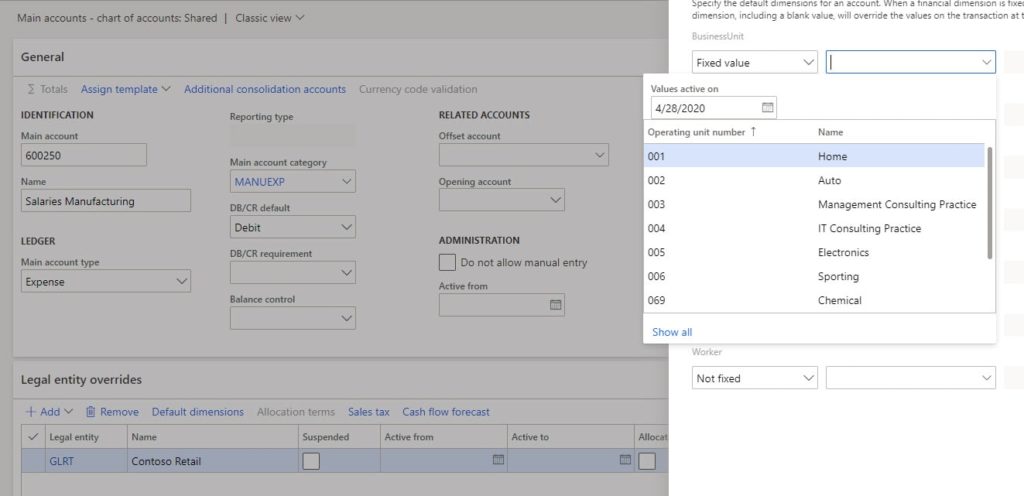The height and width of the screenshot is (496, 1024).
Task: Open Cash flow forecast
Action: tap(446, 412)
